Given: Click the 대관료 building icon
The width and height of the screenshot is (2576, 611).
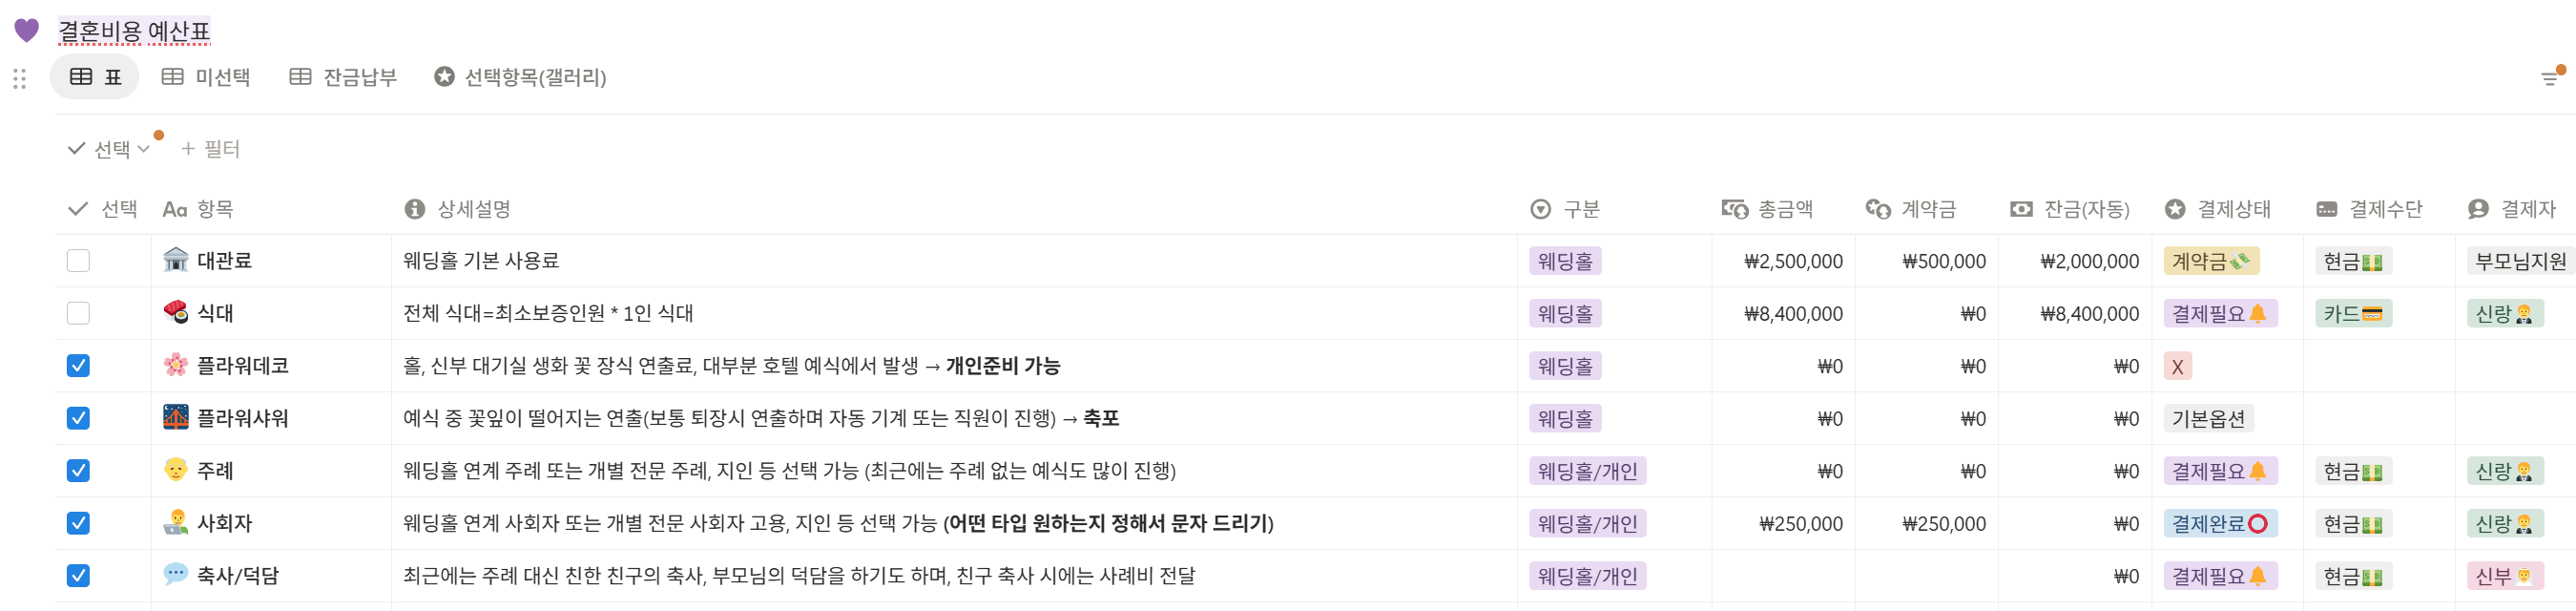Looking at the screenshot, I should pyautogui.click(x=176, y=260).
